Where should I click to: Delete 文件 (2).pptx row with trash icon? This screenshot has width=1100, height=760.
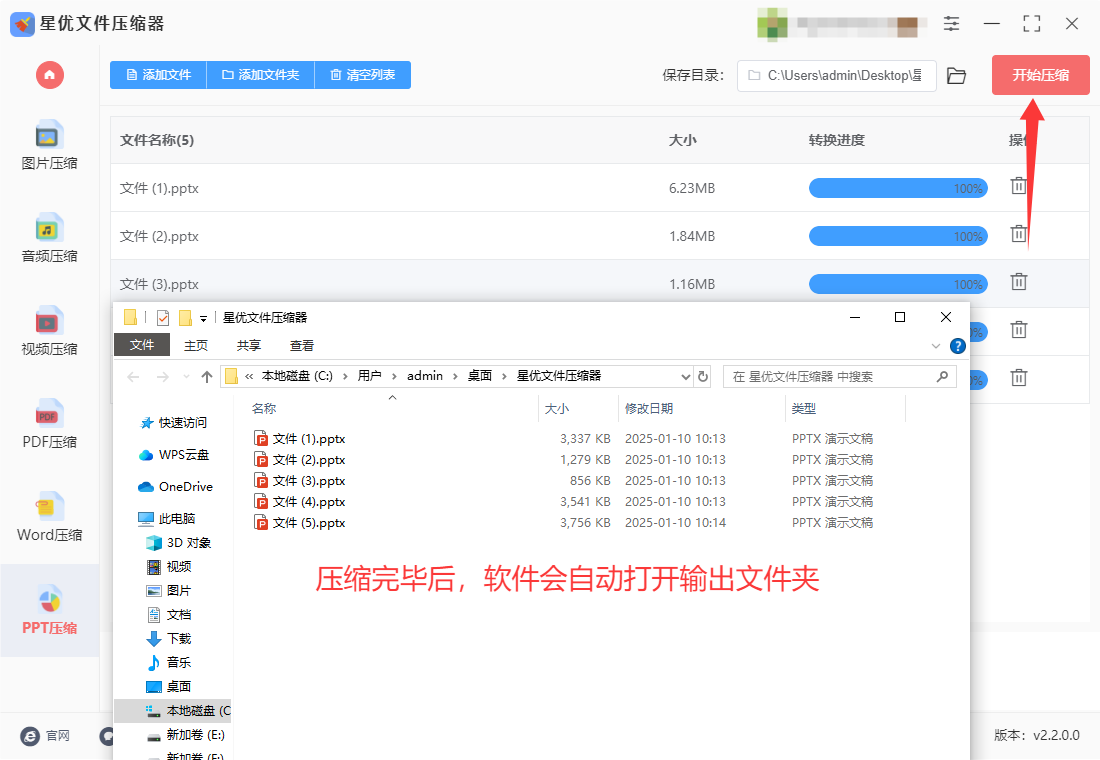[1019, 234]
